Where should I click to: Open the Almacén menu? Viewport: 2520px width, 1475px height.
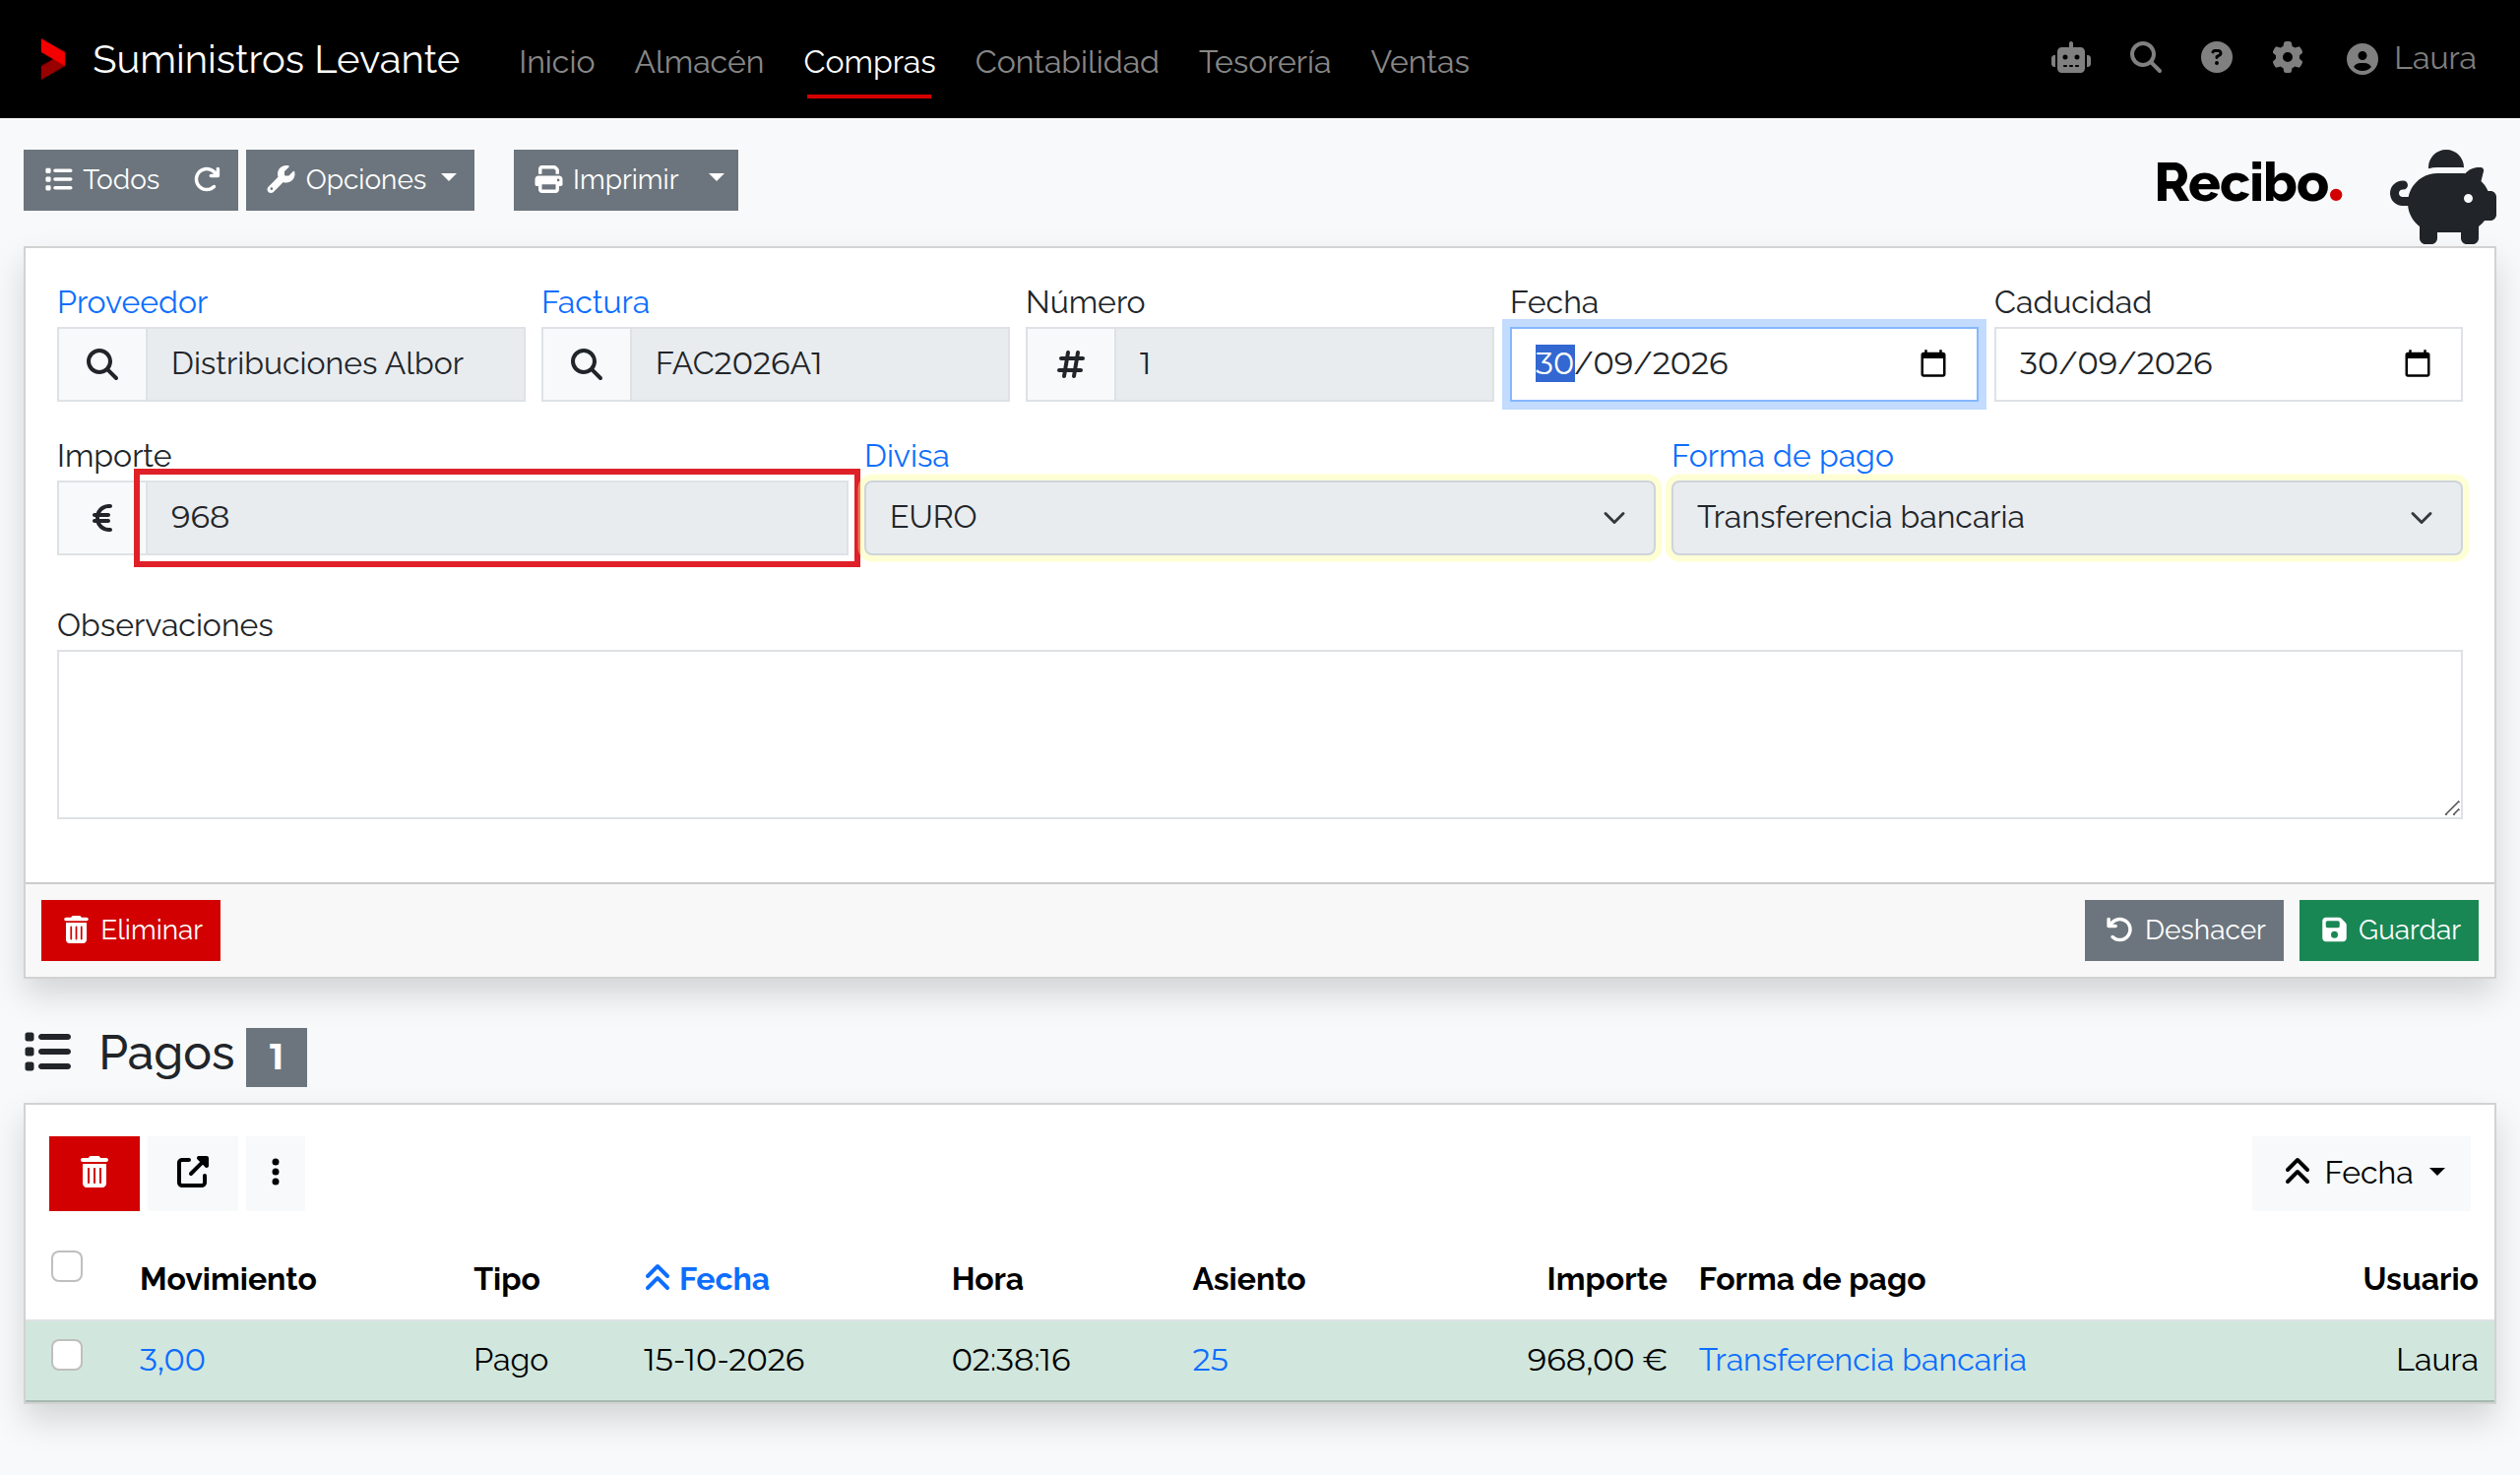[699, 62]
